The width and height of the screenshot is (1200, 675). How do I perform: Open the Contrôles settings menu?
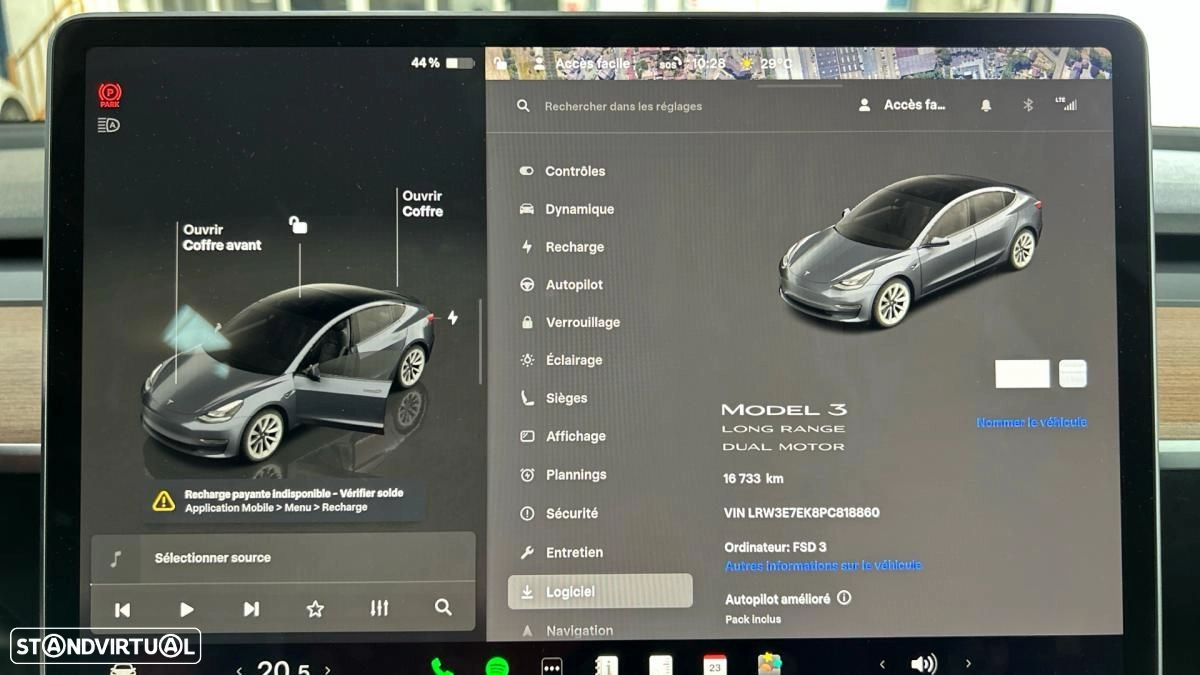click(x=562, y=171)
